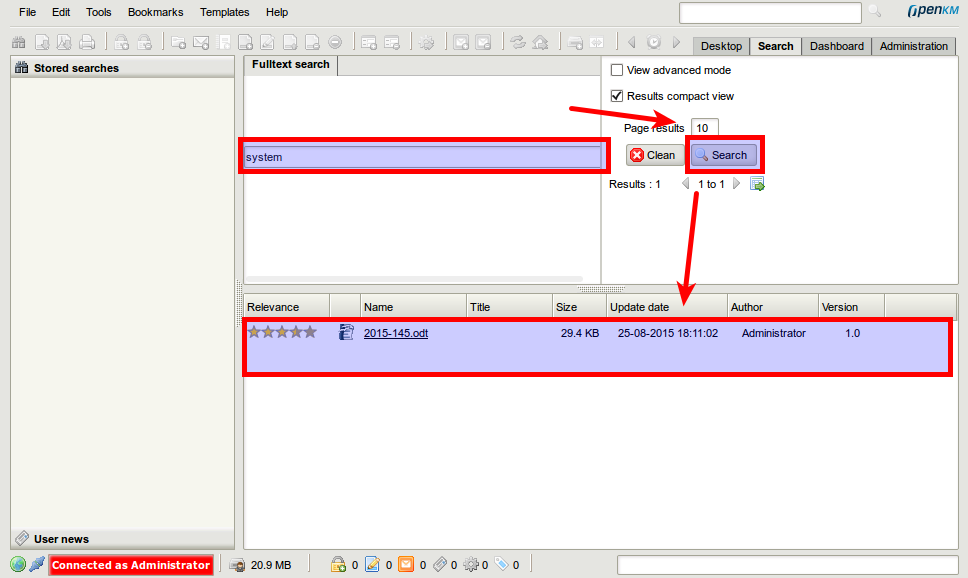Click the home icon in the toolbar
Viewport: 968px width, 578px height.
click(540, 43)
